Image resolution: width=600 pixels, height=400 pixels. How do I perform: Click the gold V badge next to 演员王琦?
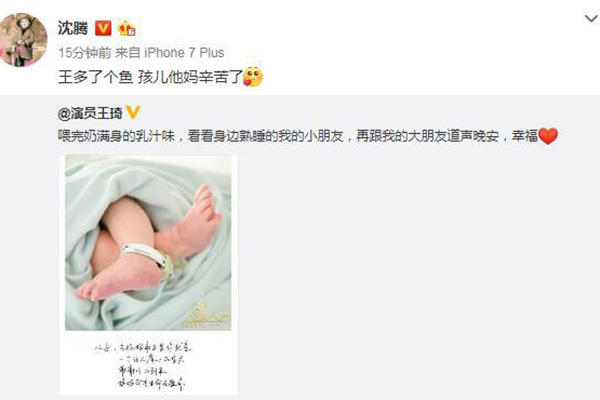point(133,113)
